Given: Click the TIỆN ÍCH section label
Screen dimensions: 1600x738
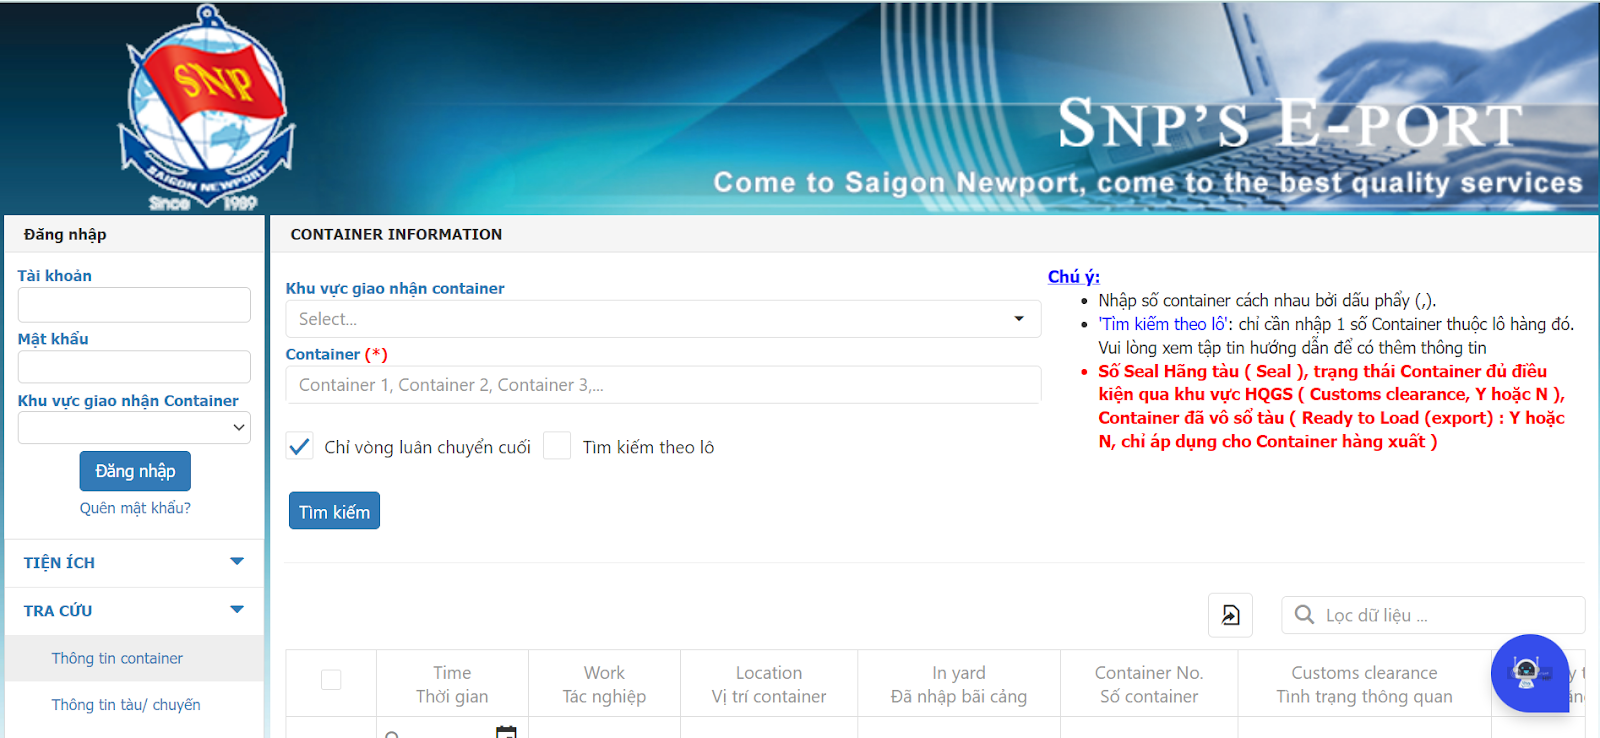Looking at the screenshot, I should click(x=59, y=563).
